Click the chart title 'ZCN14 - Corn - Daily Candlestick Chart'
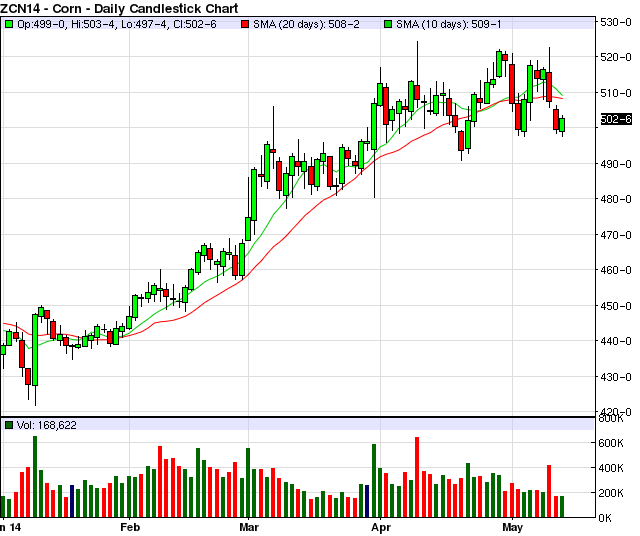 point(119,8)
